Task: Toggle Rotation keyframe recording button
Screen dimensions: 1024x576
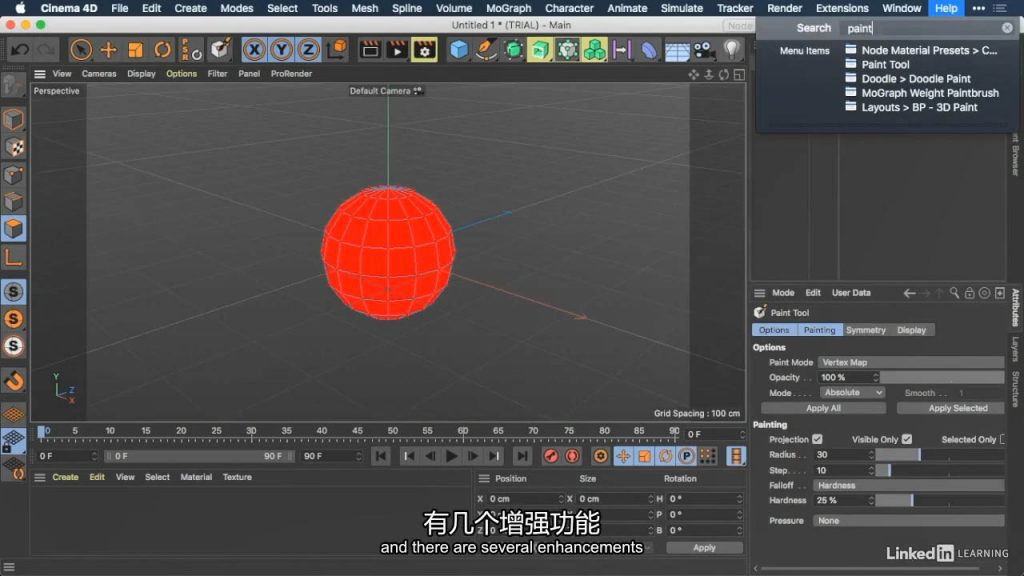Action: pos(665,456)
